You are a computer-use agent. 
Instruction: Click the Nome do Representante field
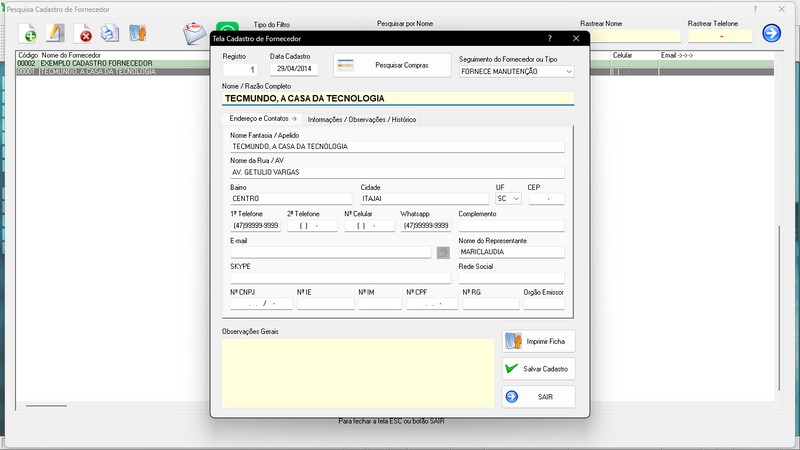(x=511, y=252)
